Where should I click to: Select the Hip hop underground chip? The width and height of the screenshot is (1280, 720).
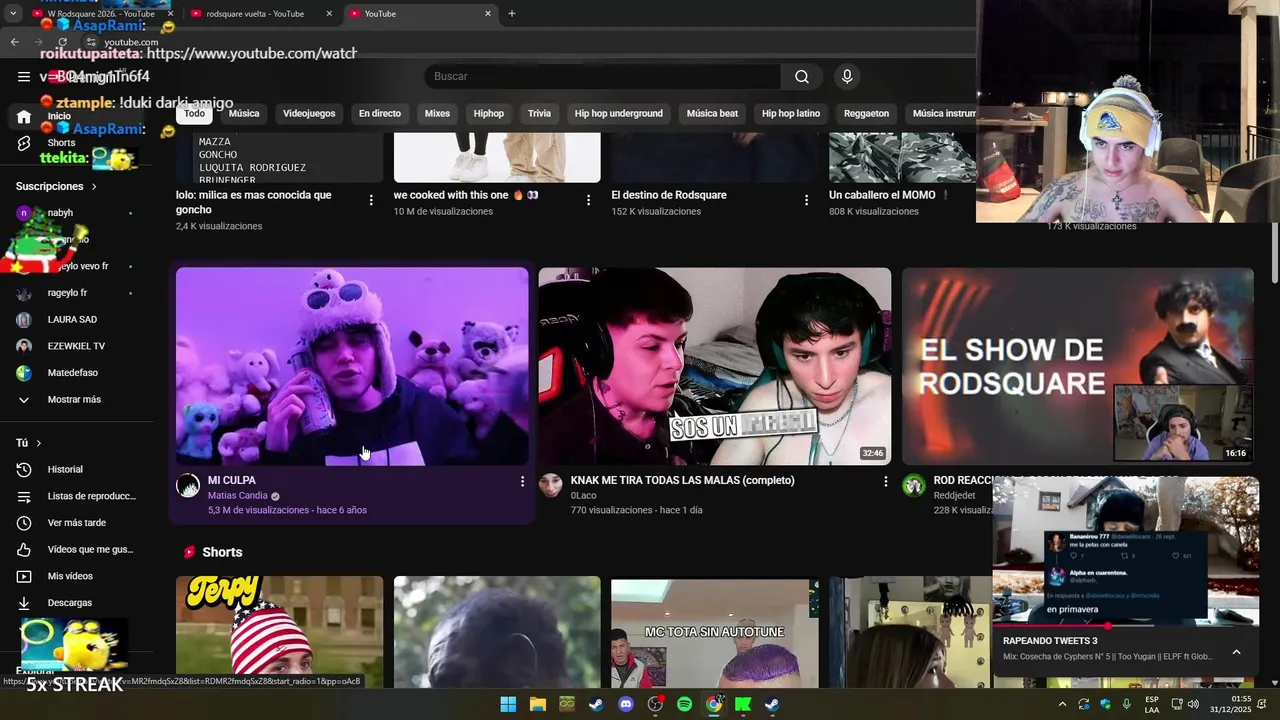[x=619, y=114]
